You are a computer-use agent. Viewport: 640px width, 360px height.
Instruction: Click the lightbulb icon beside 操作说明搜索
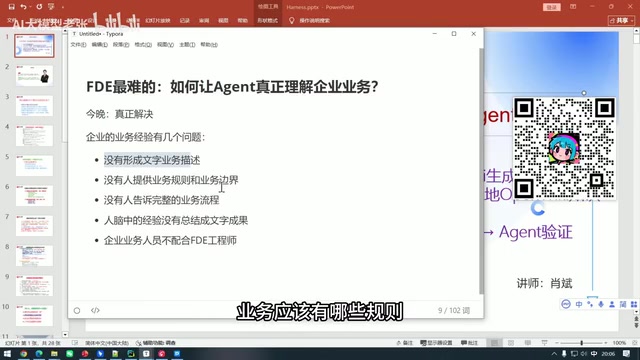click(x=291, y=20)
